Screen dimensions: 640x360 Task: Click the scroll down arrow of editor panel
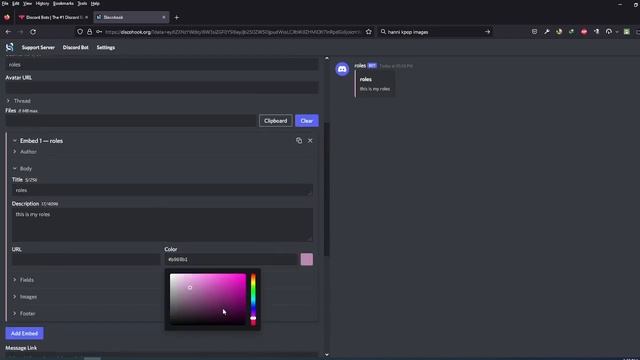coord(327,355)
